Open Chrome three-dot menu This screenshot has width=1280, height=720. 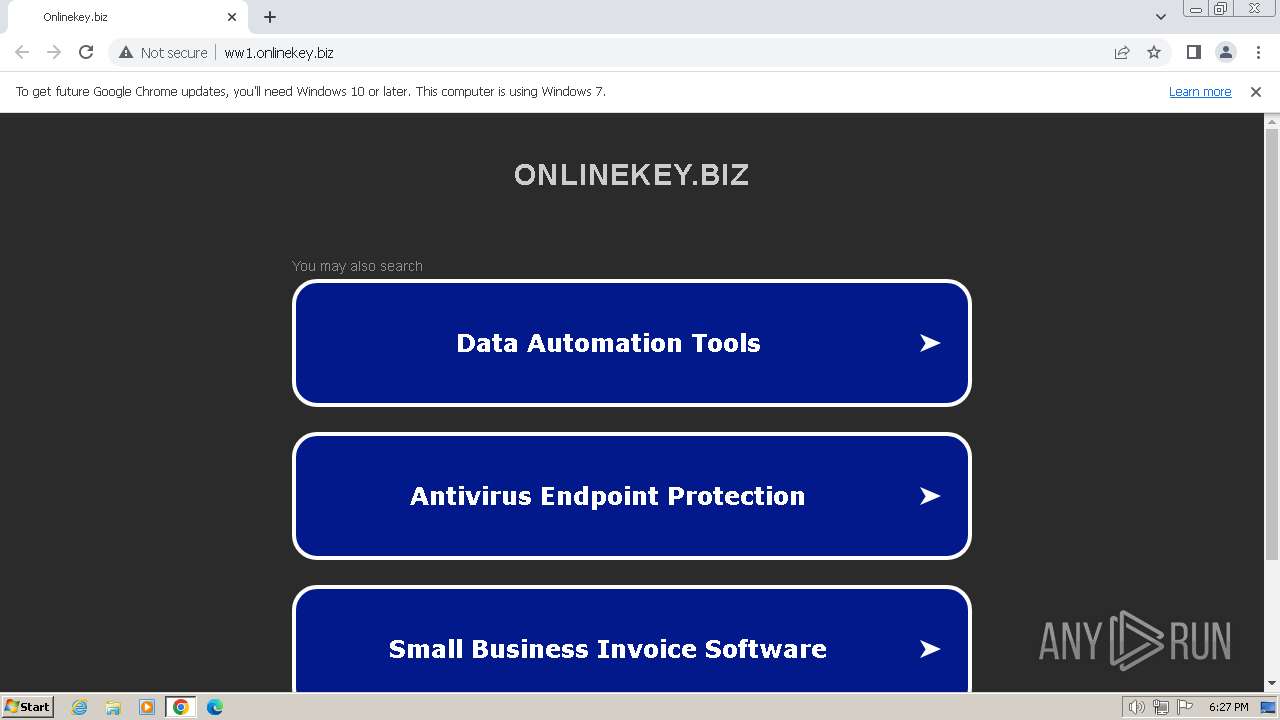tap(1258, 52)
